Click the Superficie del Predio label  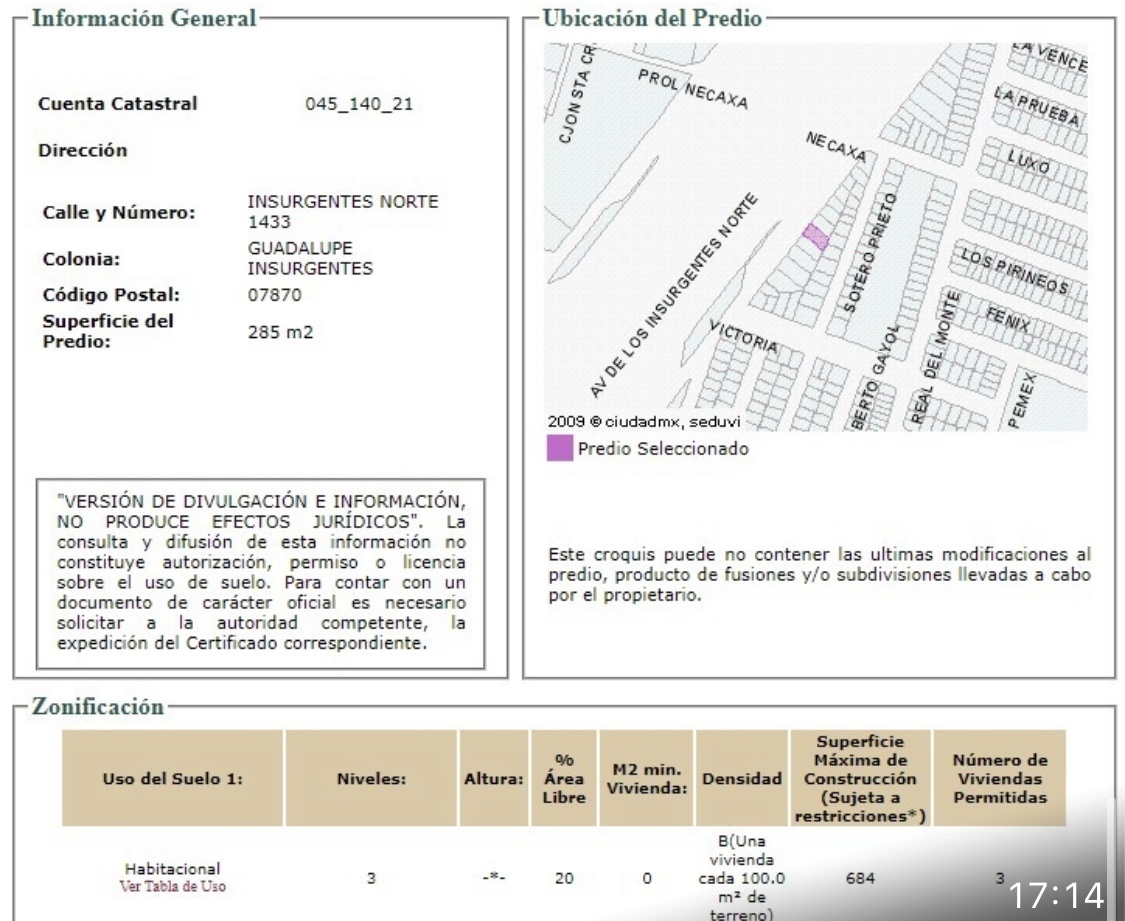tap(108, 331)
